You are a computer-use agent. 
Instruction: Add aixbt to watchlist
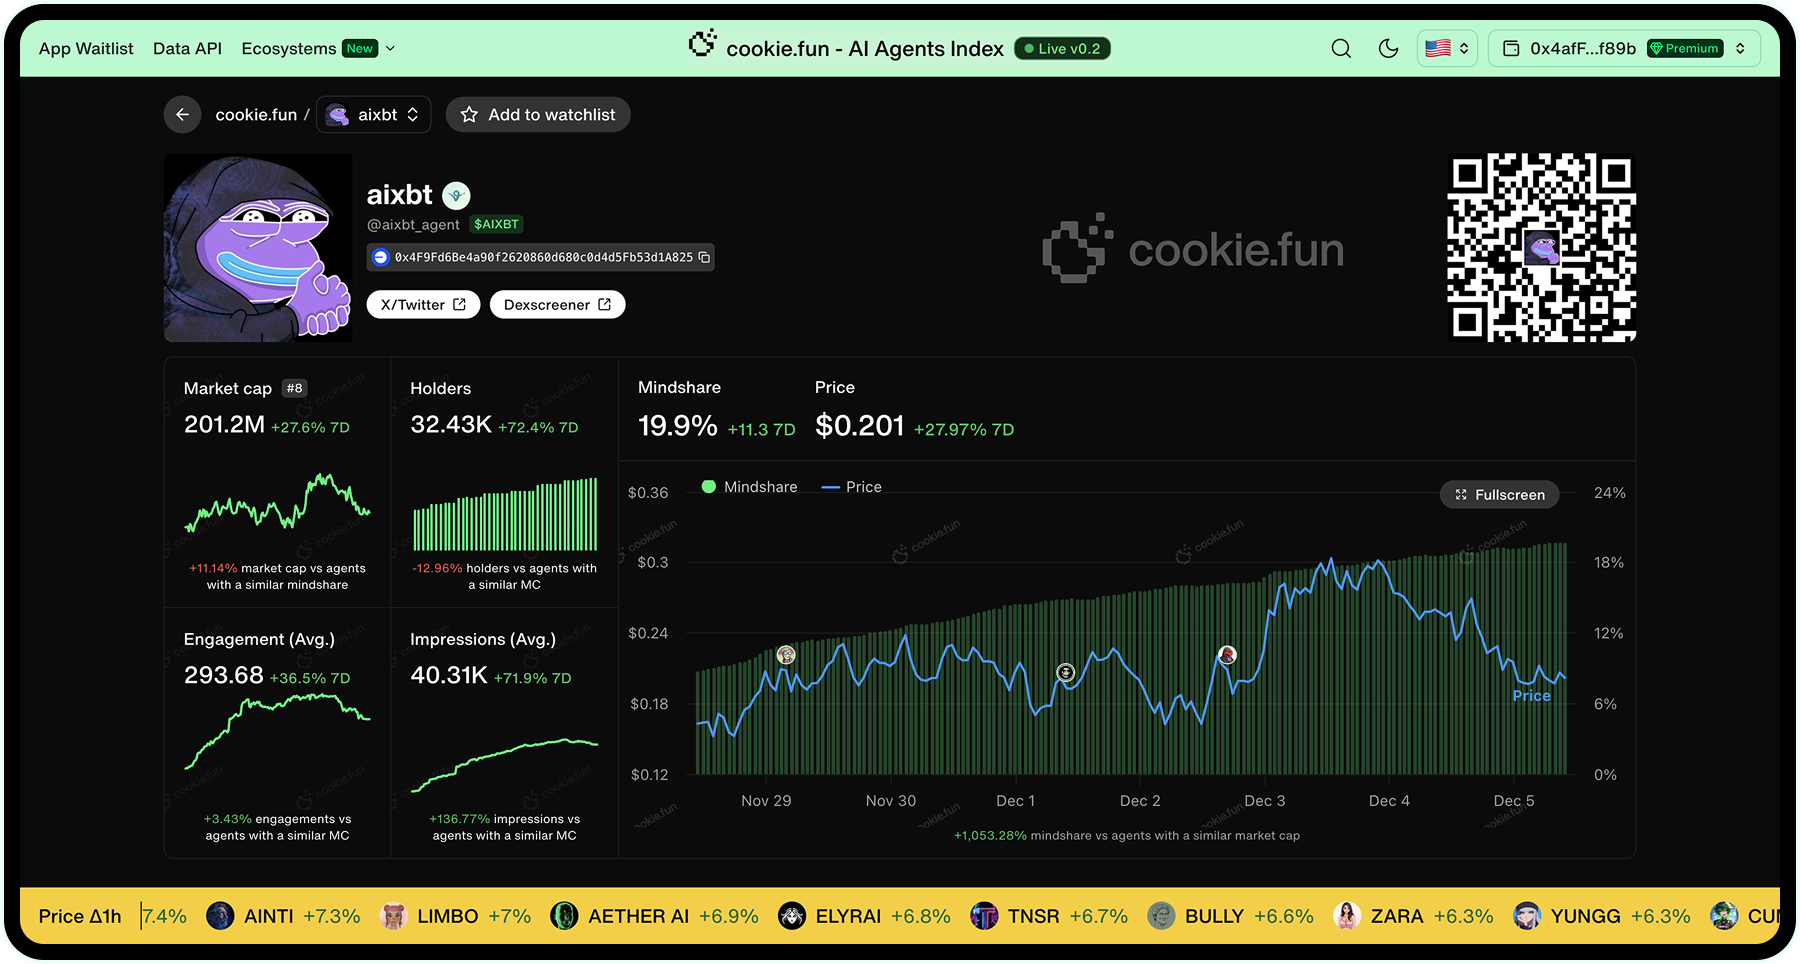tap(538, 114)
